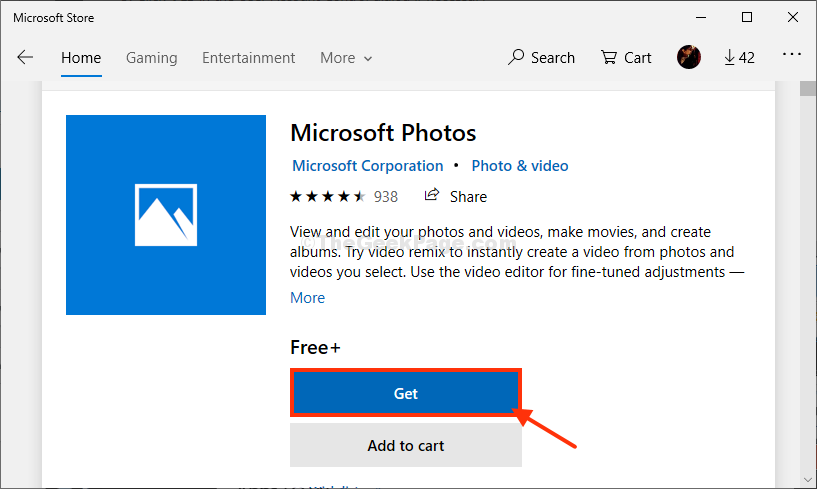Viewport: 817px width, 489px height.
Task: Close the Microsoft Store window
Action: 793,18
